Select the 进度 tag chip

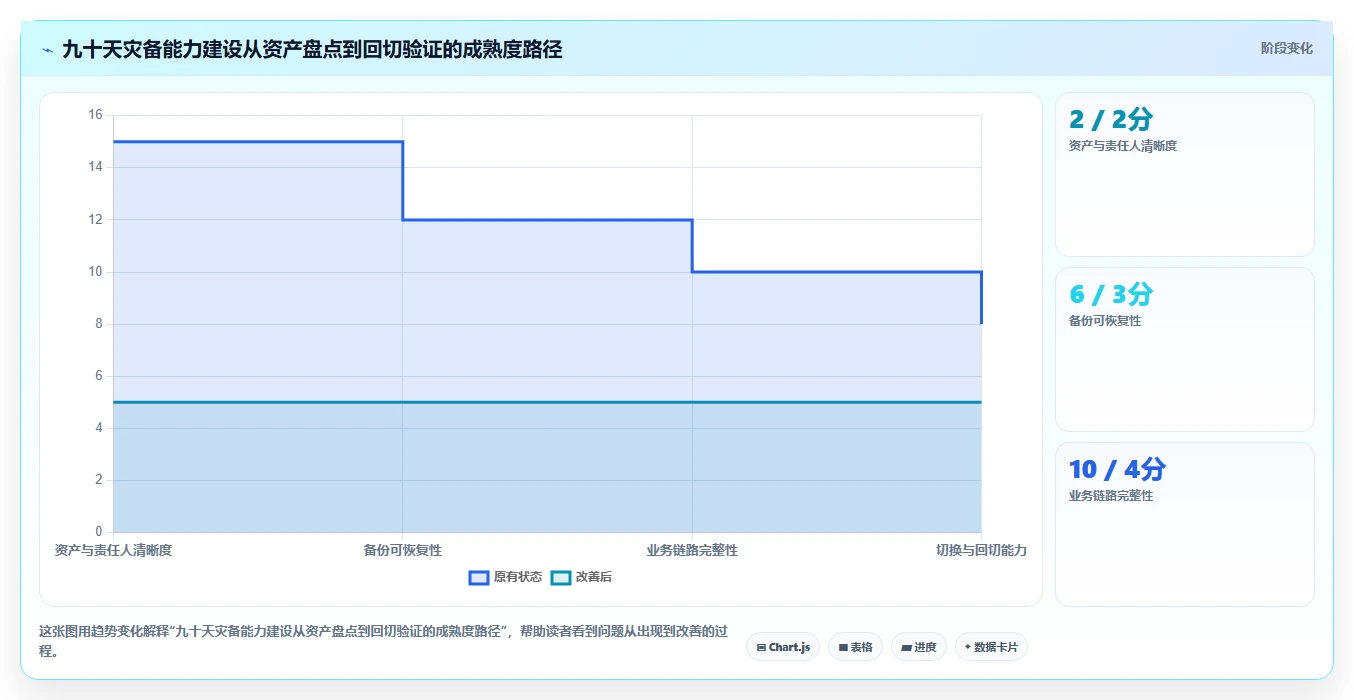pos(918,647)
